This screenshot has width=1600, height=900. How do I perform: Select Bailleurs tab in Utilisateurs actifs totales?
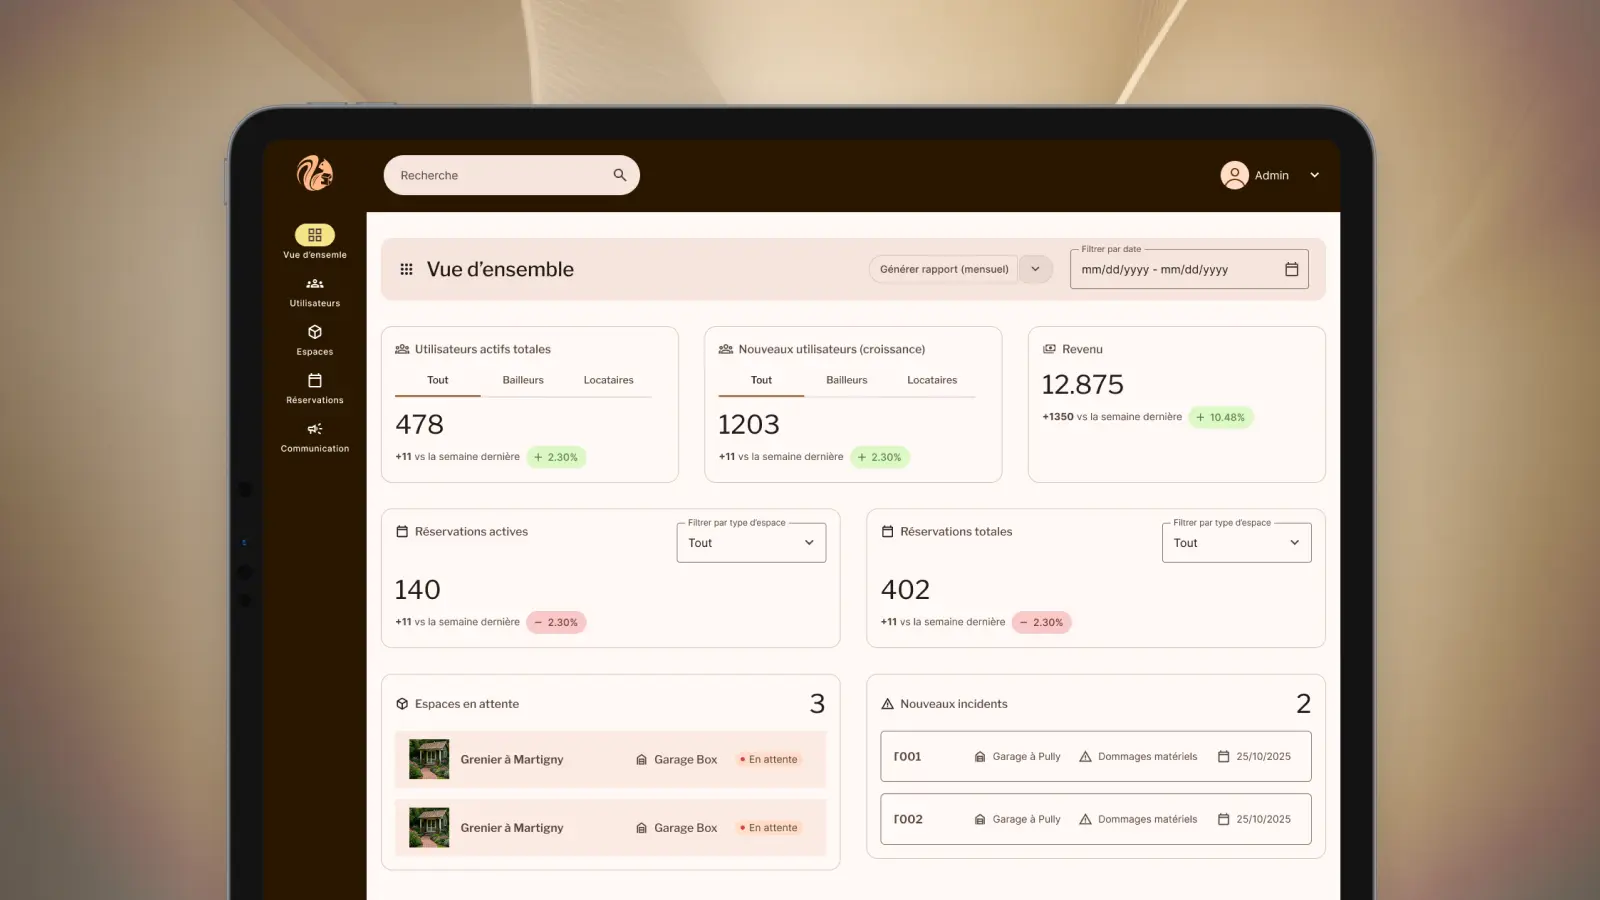[523, 380]
